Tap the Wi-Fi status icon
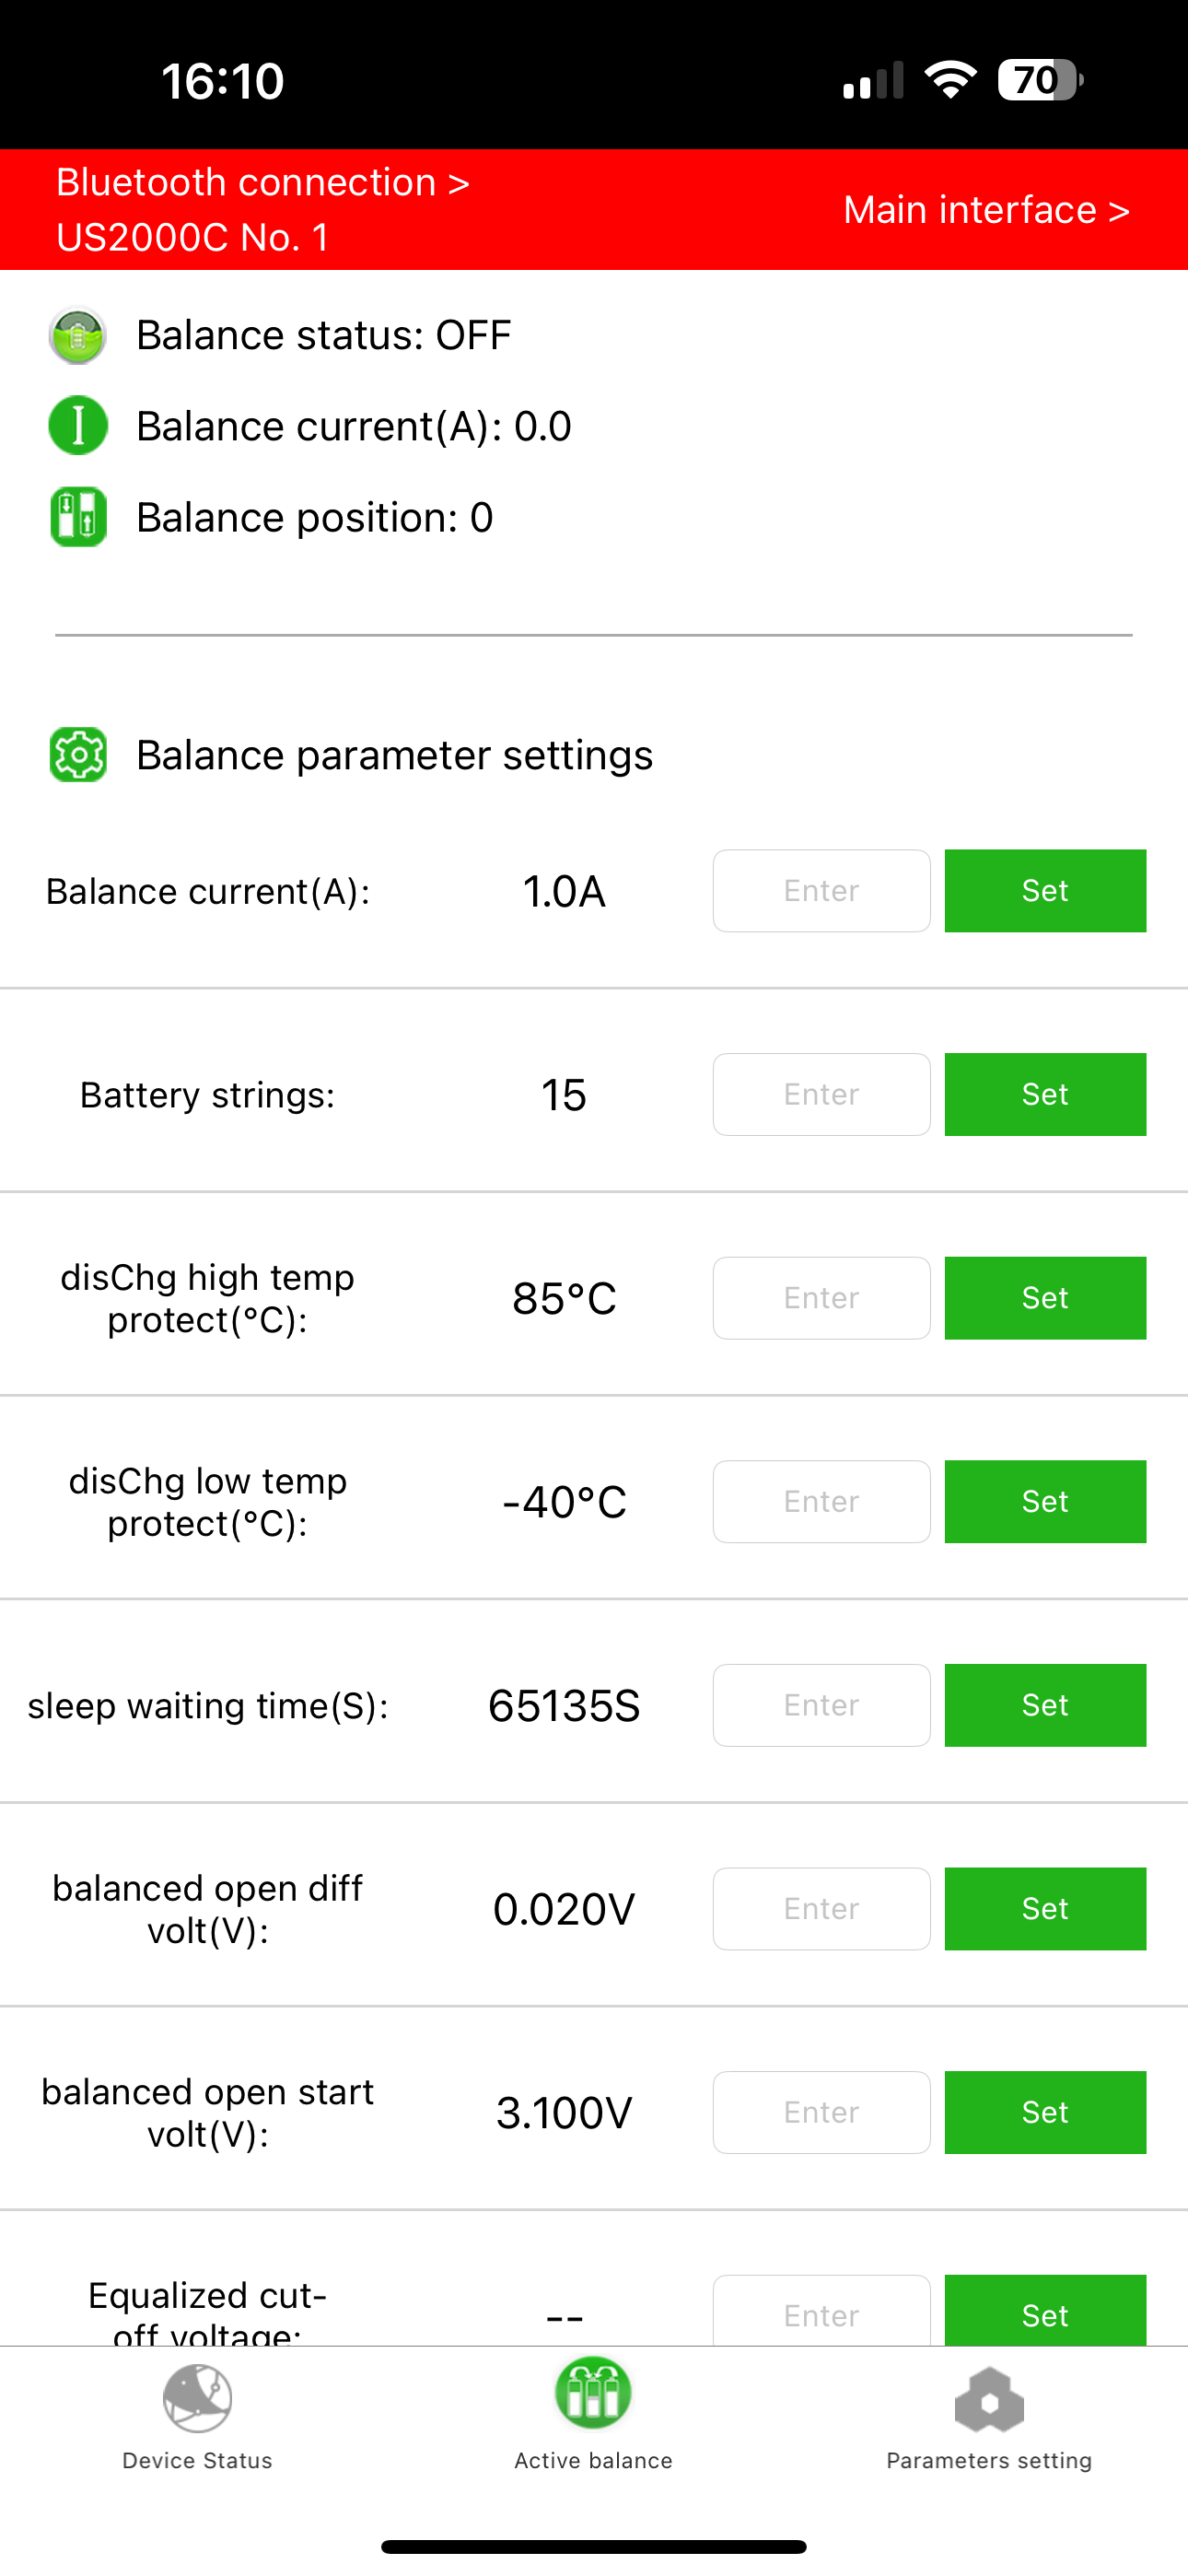 950,80
